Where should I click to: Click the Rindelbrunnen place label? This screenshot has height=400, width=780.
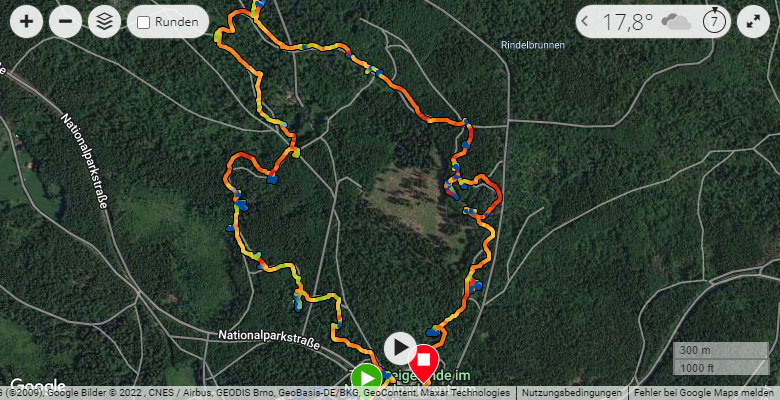coord(533,45)
